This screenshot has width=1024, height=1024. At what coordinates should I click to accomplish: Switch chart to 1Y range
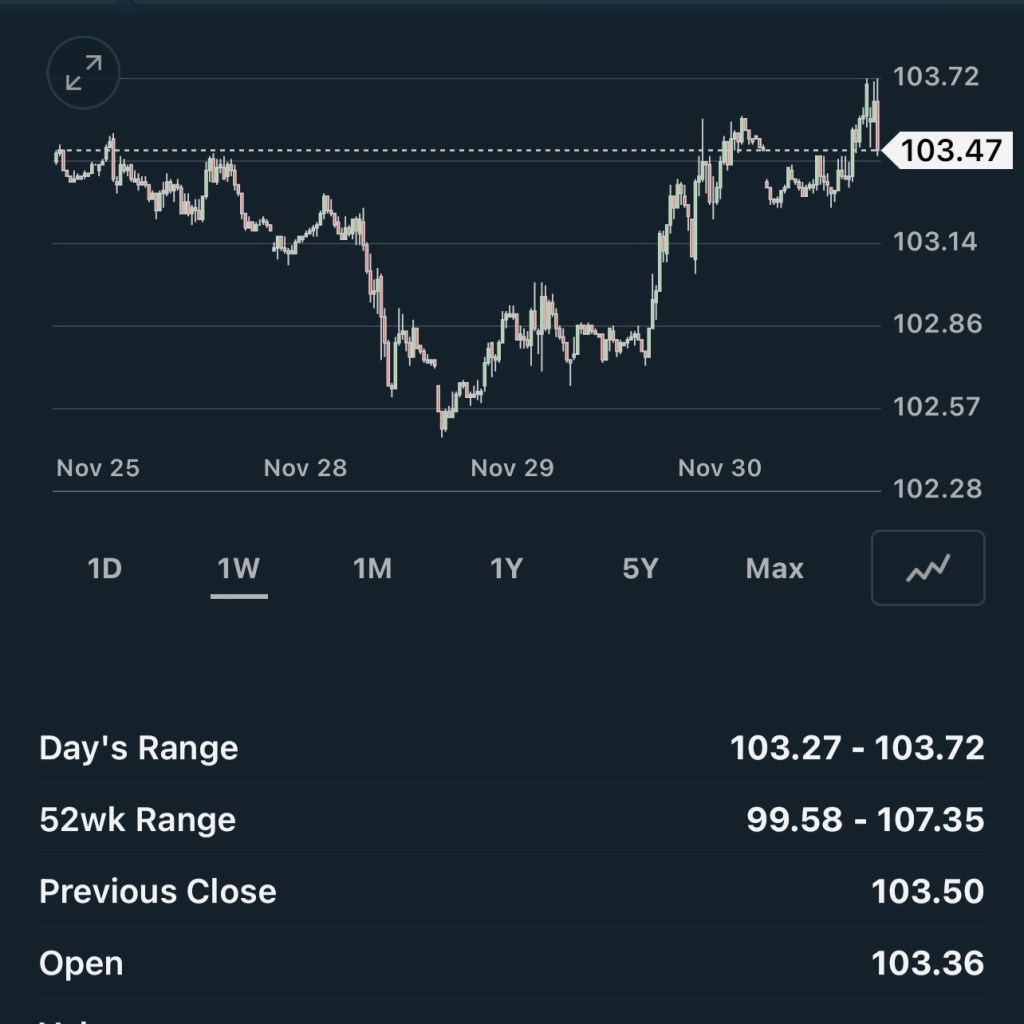tap(506, 569)
